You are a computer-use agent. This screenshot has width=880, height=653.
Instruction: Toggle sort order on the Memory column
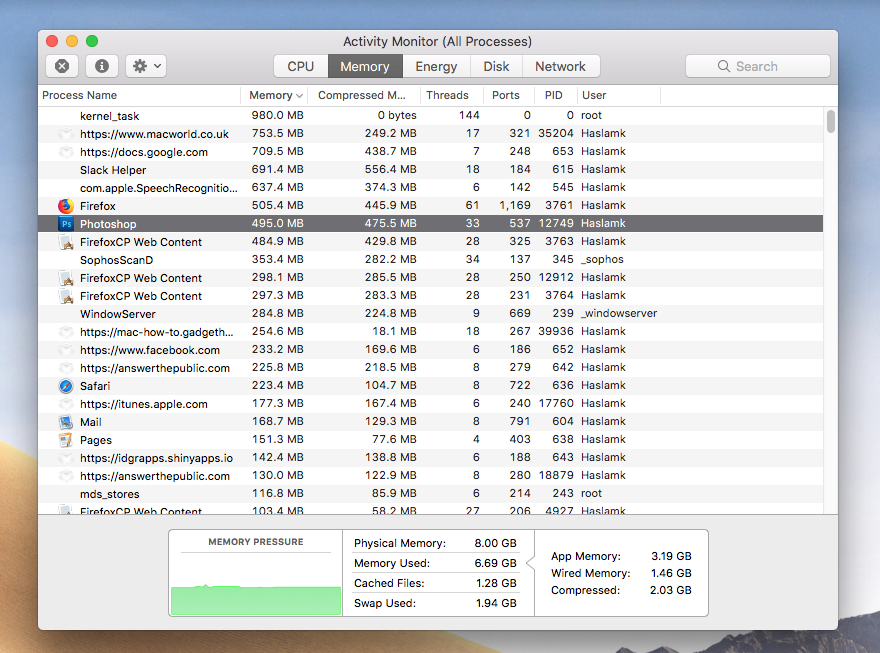click(x=276, y=95)
